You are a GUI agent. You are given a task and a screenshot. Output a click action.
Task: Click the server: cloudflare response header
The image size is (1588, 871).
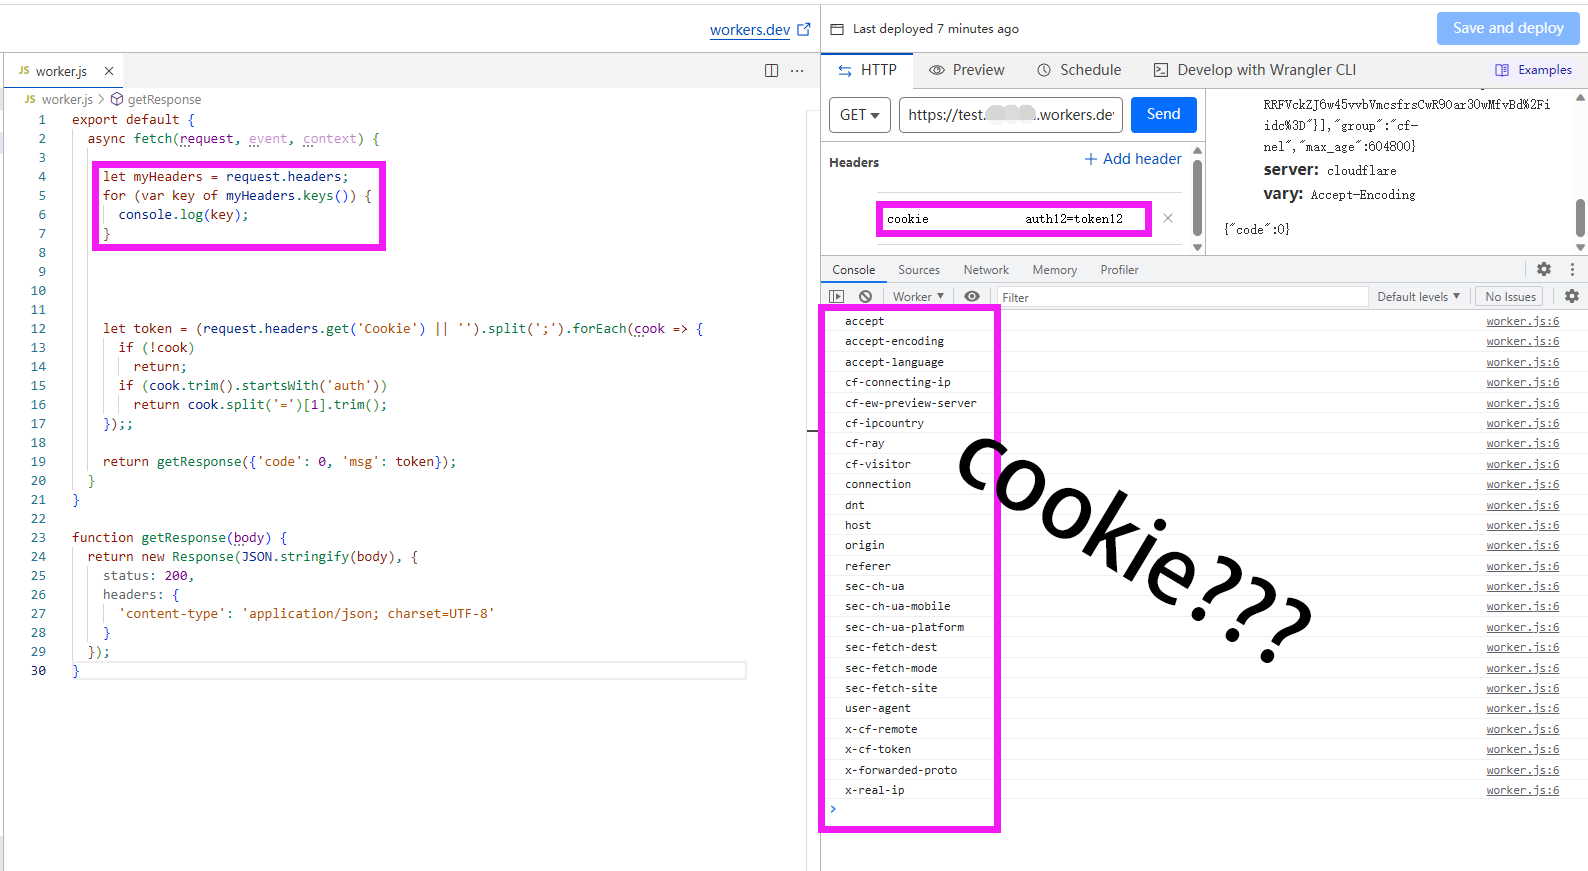1330,170
